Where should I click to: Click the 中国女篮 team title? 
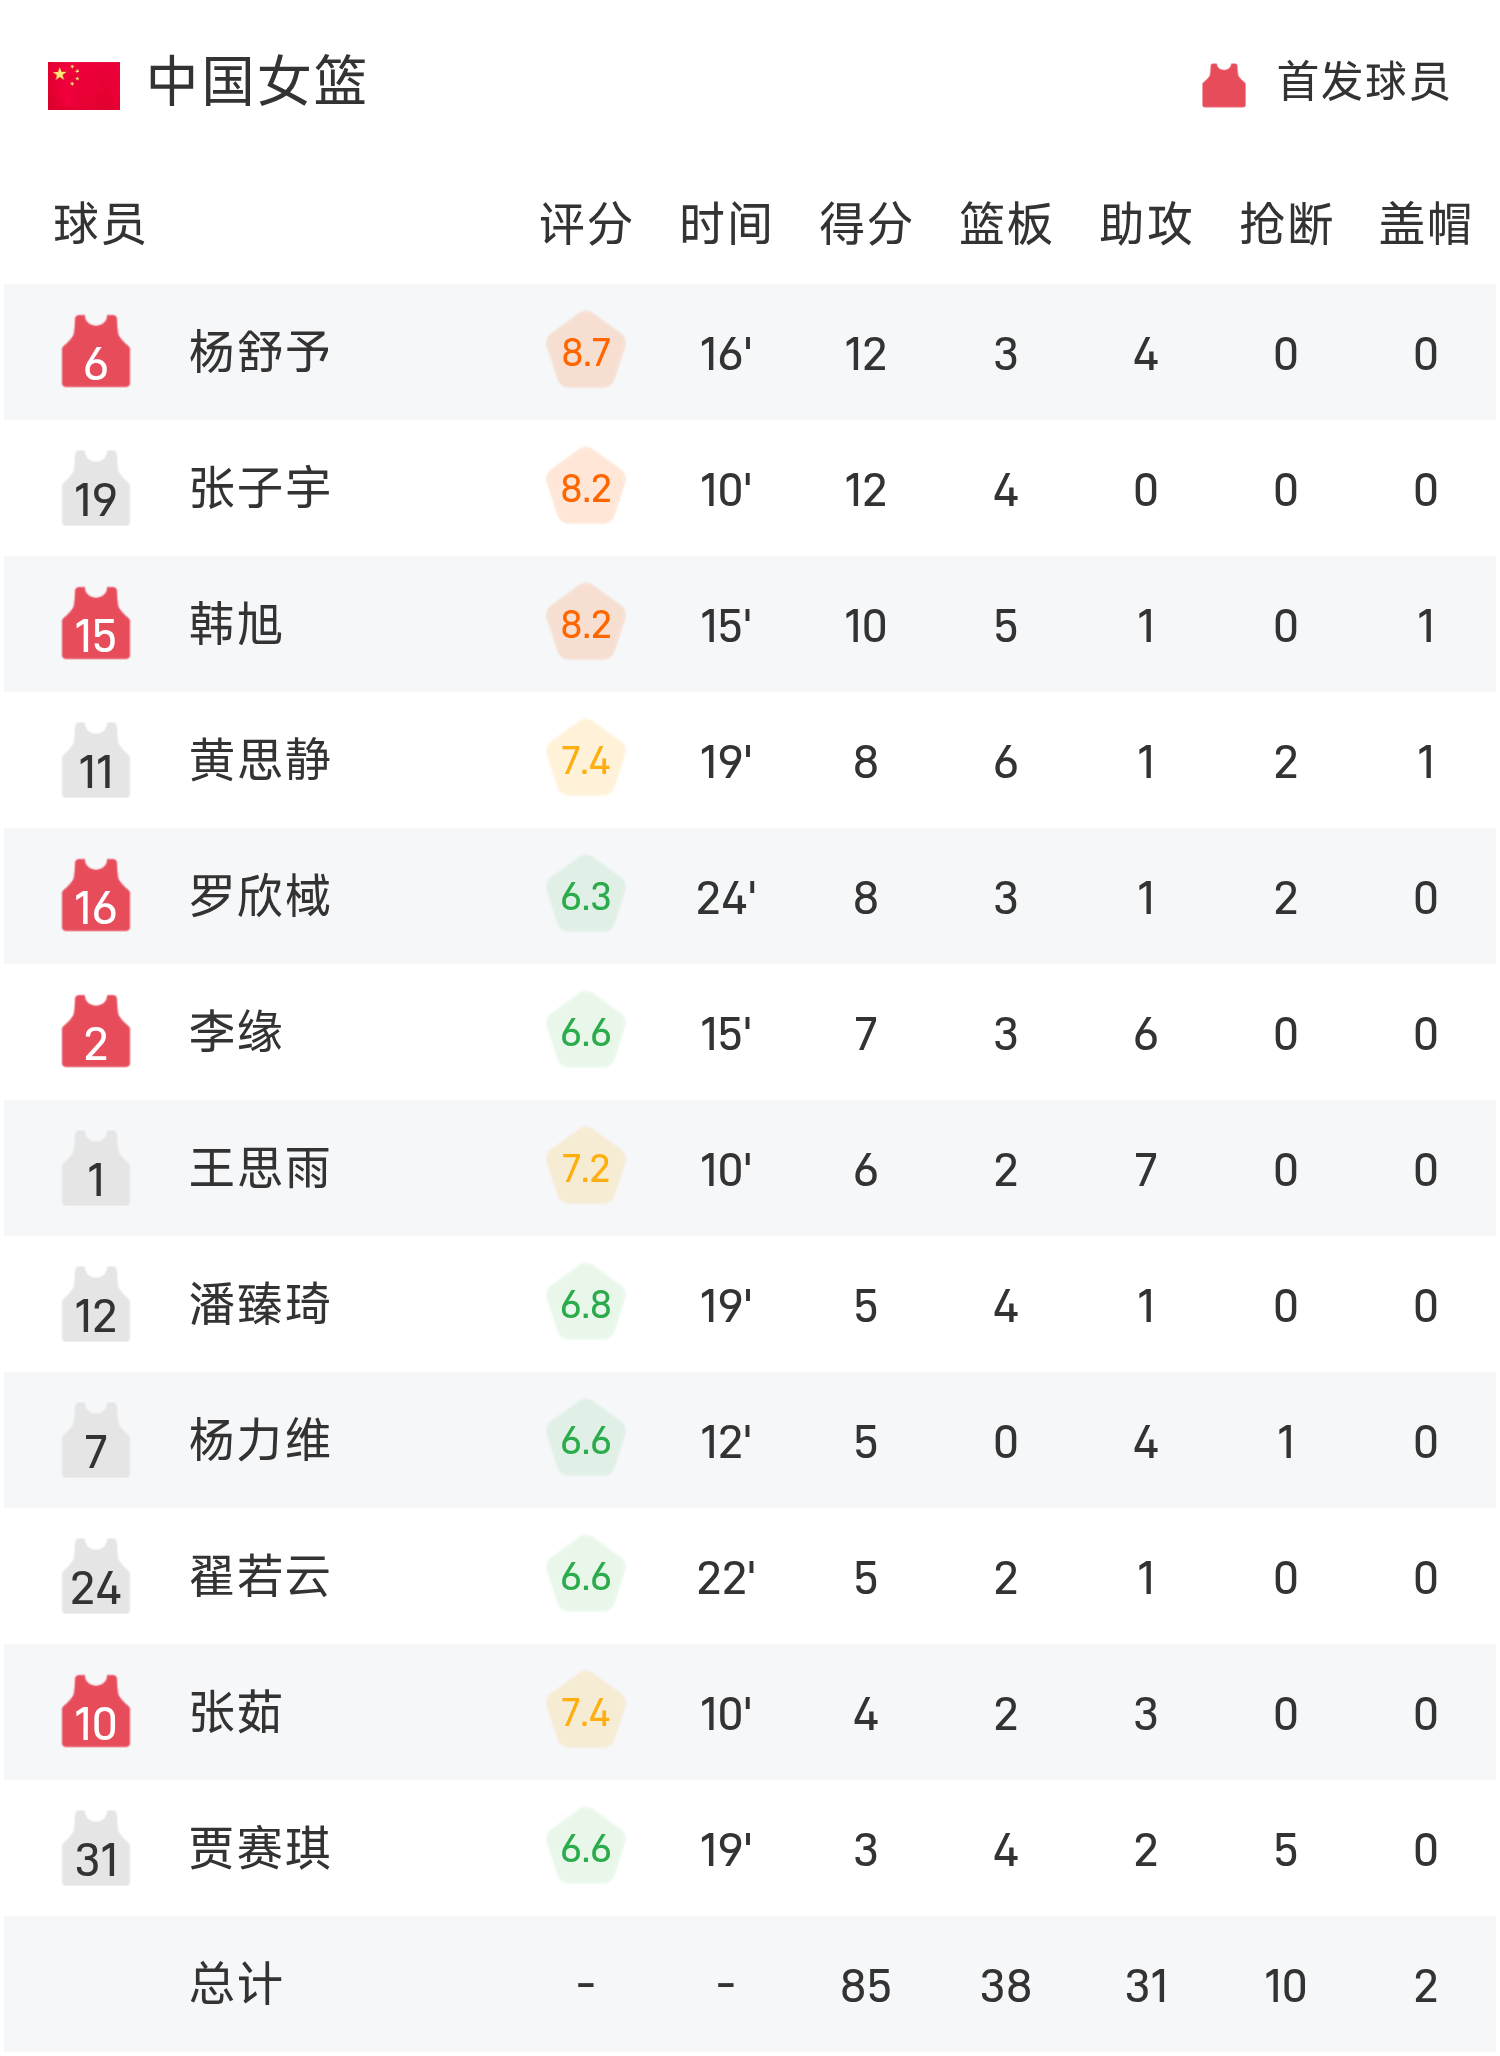[257, 82]
